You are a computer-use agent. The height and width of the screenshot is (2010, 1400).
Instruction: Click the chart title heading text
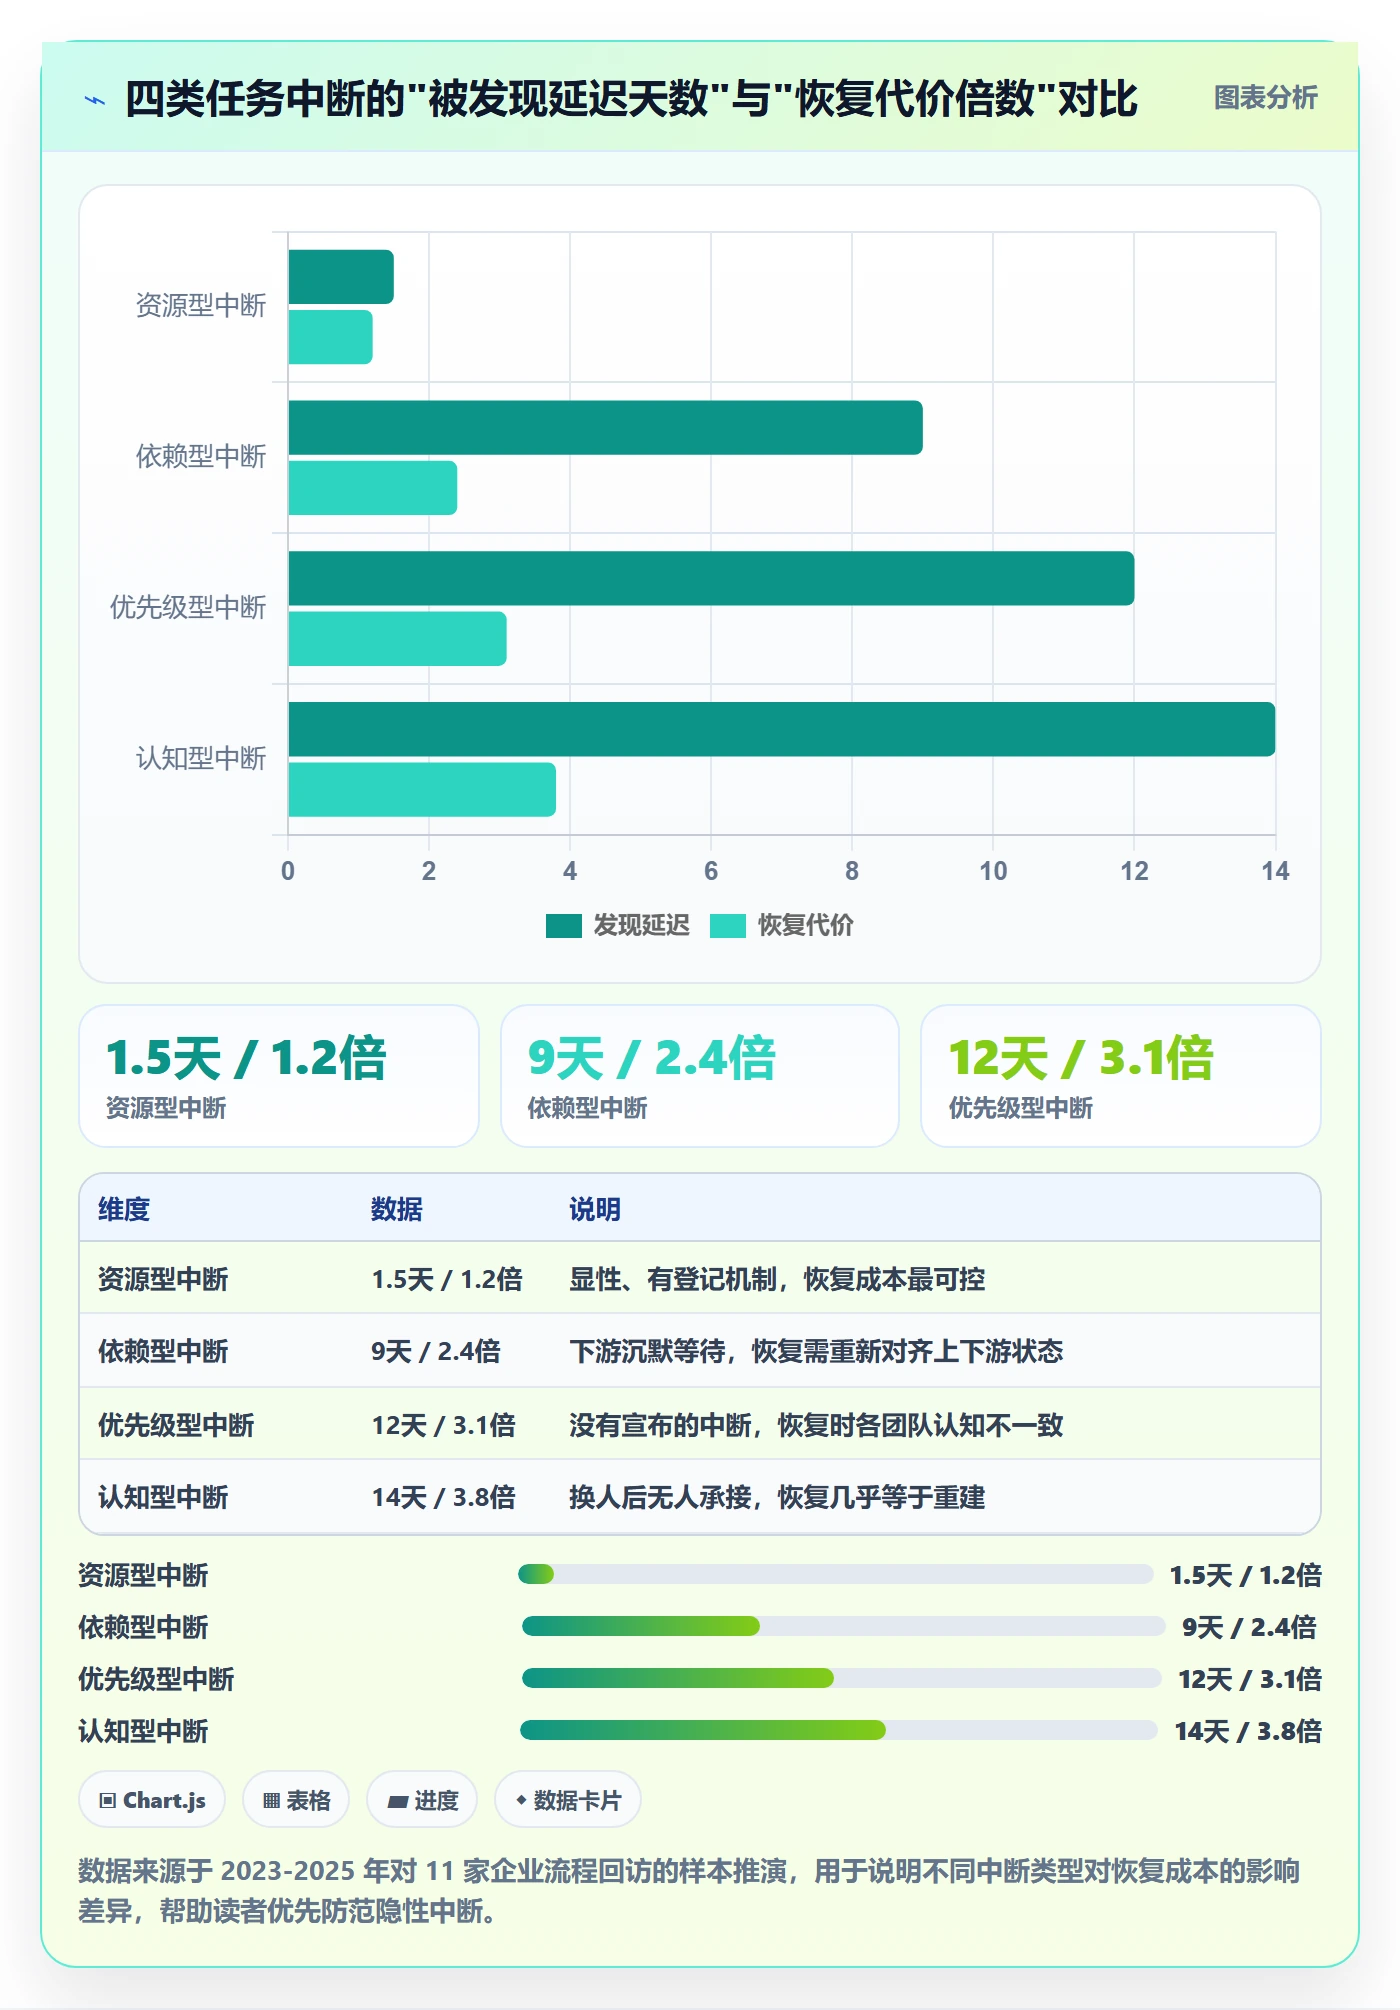coord(631,99)
